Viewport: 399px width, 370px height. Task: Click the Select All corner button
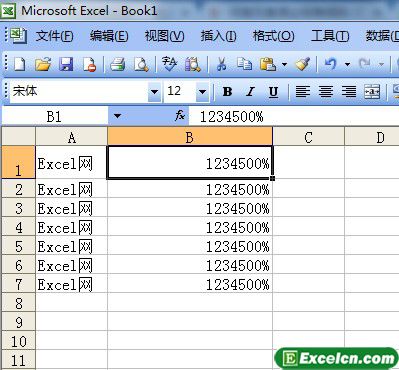tap(18, 137)
